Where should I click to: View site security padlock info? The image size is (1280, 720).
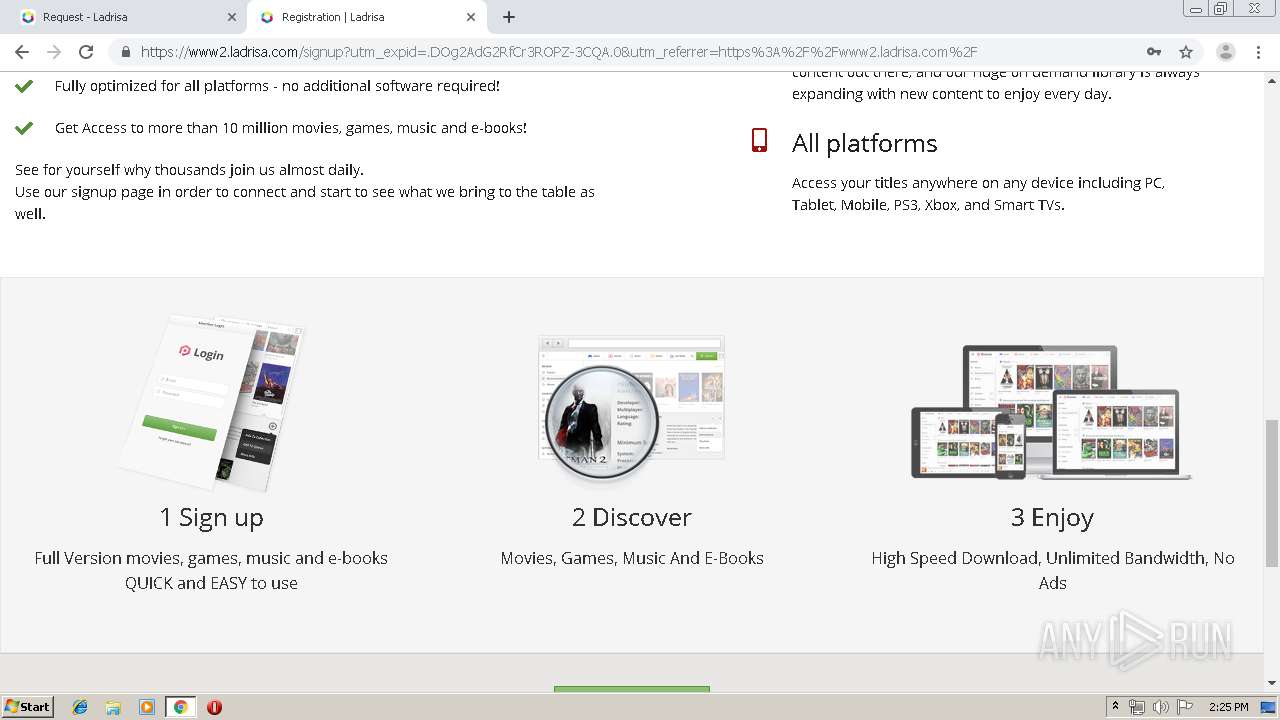click(x=125, y=52)
